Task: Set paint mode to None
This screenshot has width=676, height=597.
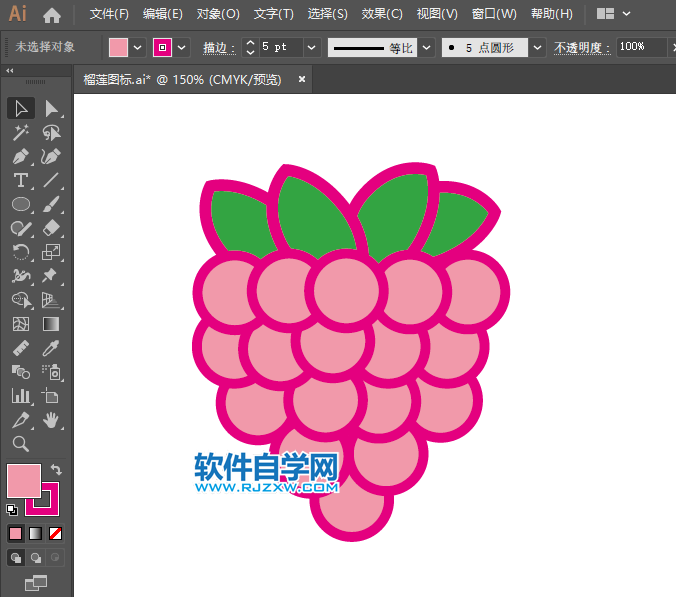Action: click(55, 534)
